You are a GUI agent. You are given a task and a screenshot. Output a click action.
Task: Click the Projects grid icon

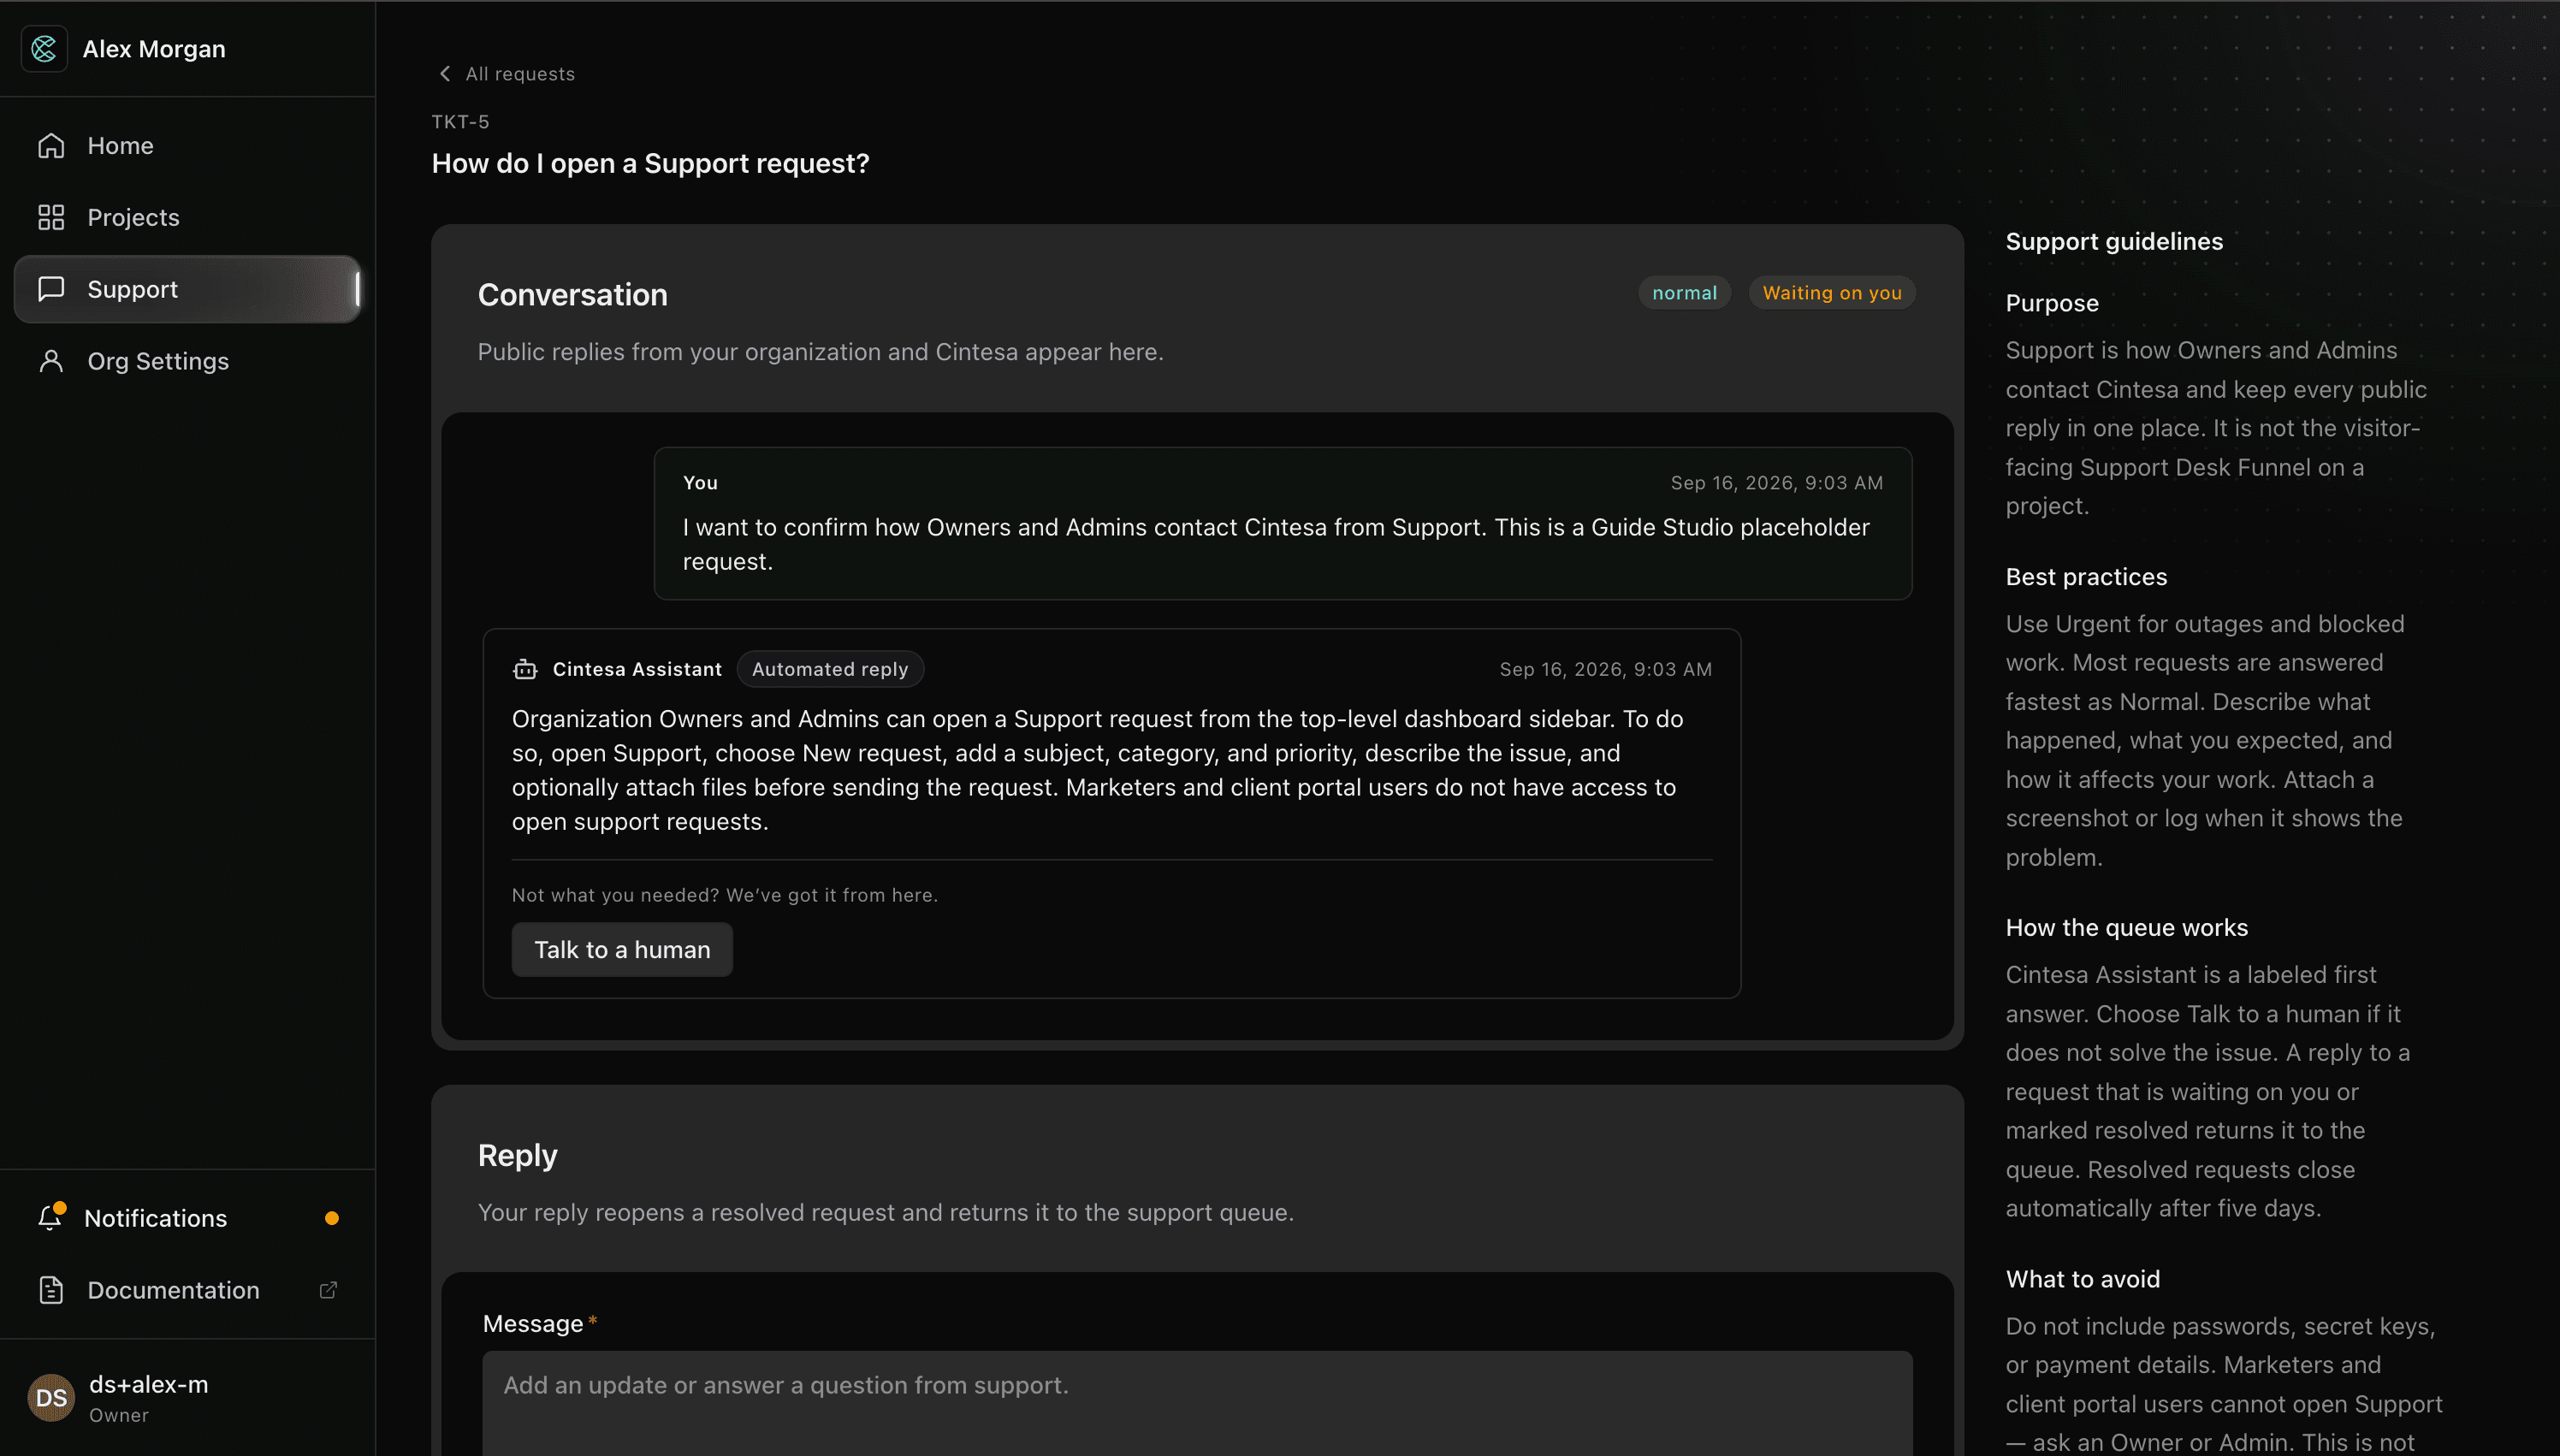51,217
